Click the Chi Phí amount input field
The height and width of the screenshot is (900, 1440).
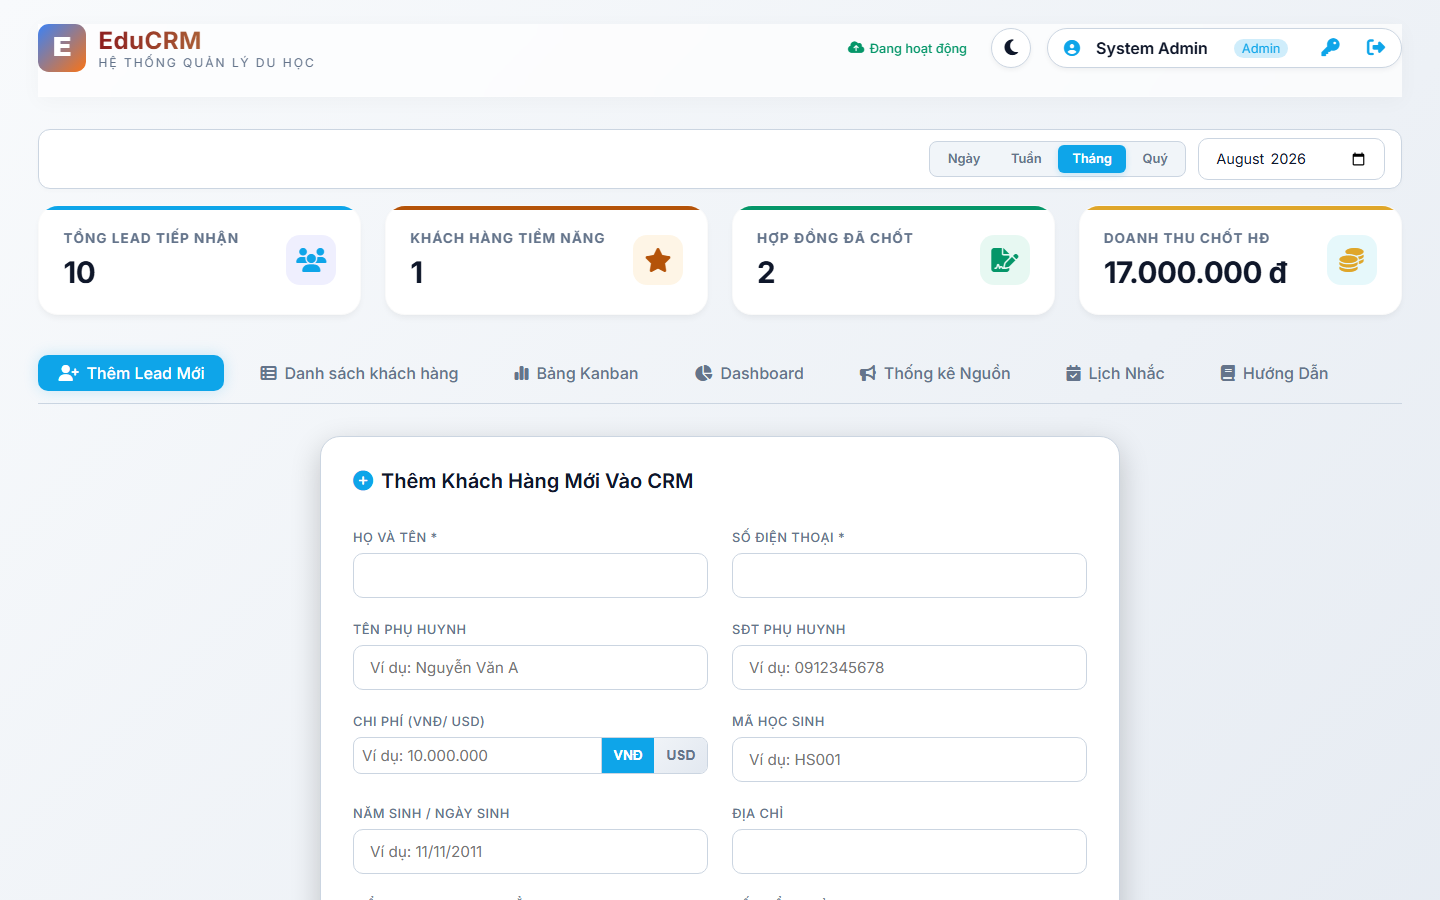(477, 756)
